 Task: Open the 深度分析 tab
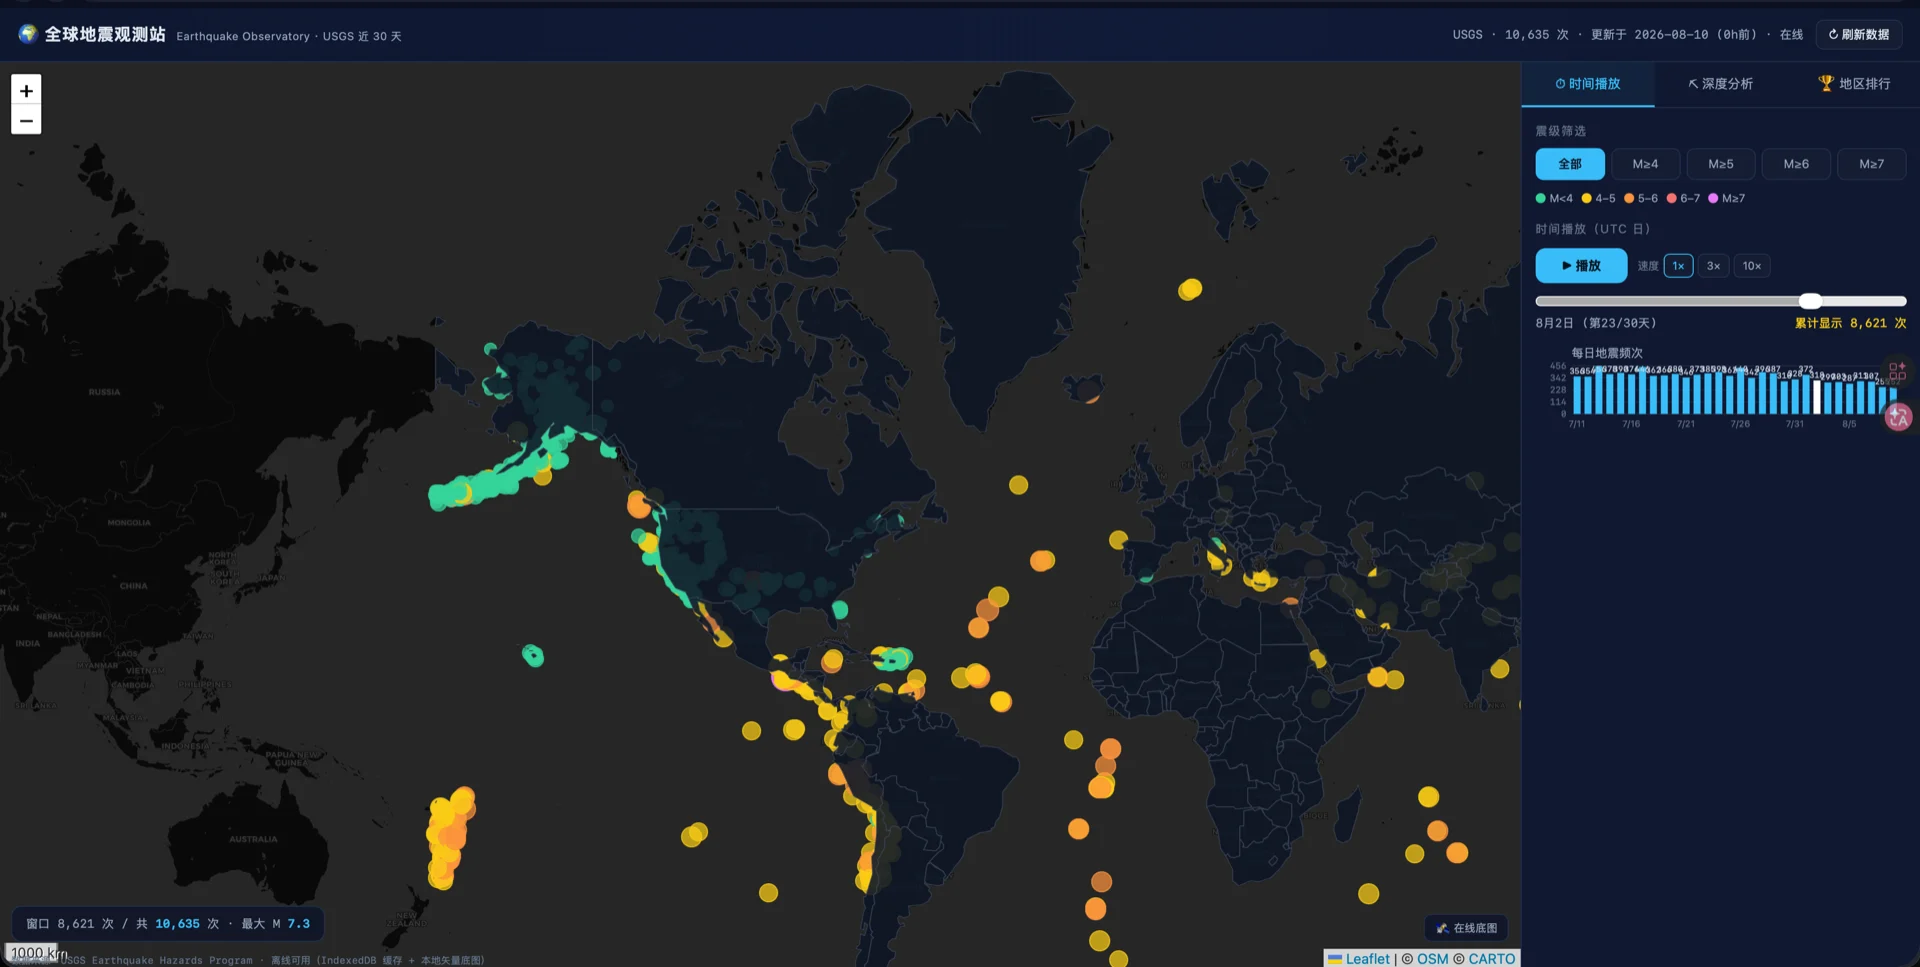point(1720,84)
